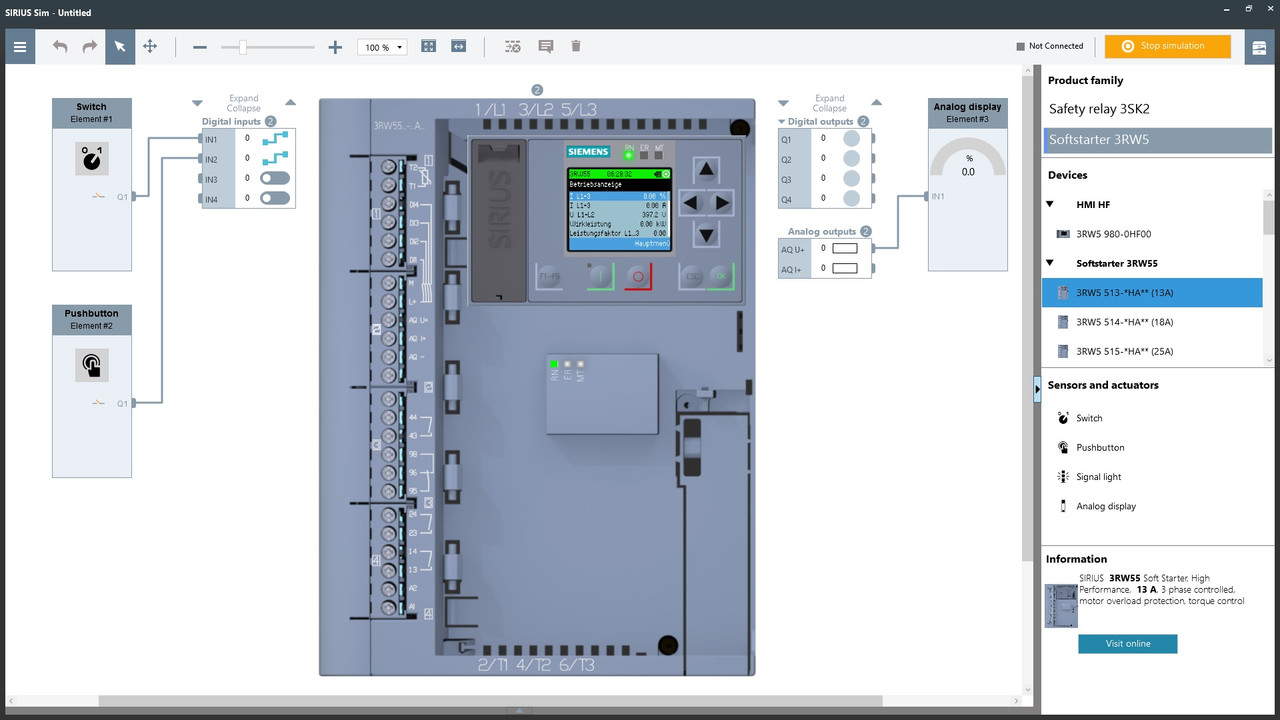Click the trash delete icon
The image size is (1280, 720).
(576, 46)
